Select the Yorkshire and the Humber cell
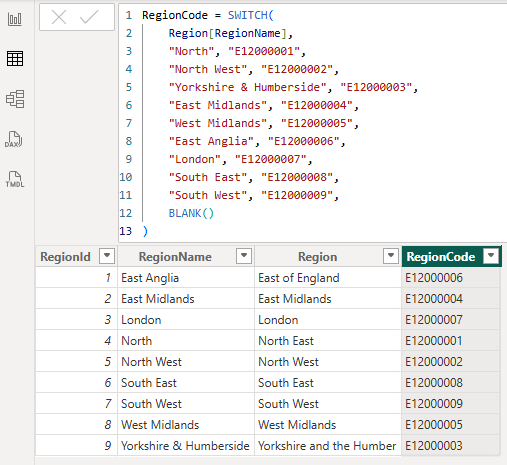This screenshot has height=465, width=507. [x=328, y=446]
